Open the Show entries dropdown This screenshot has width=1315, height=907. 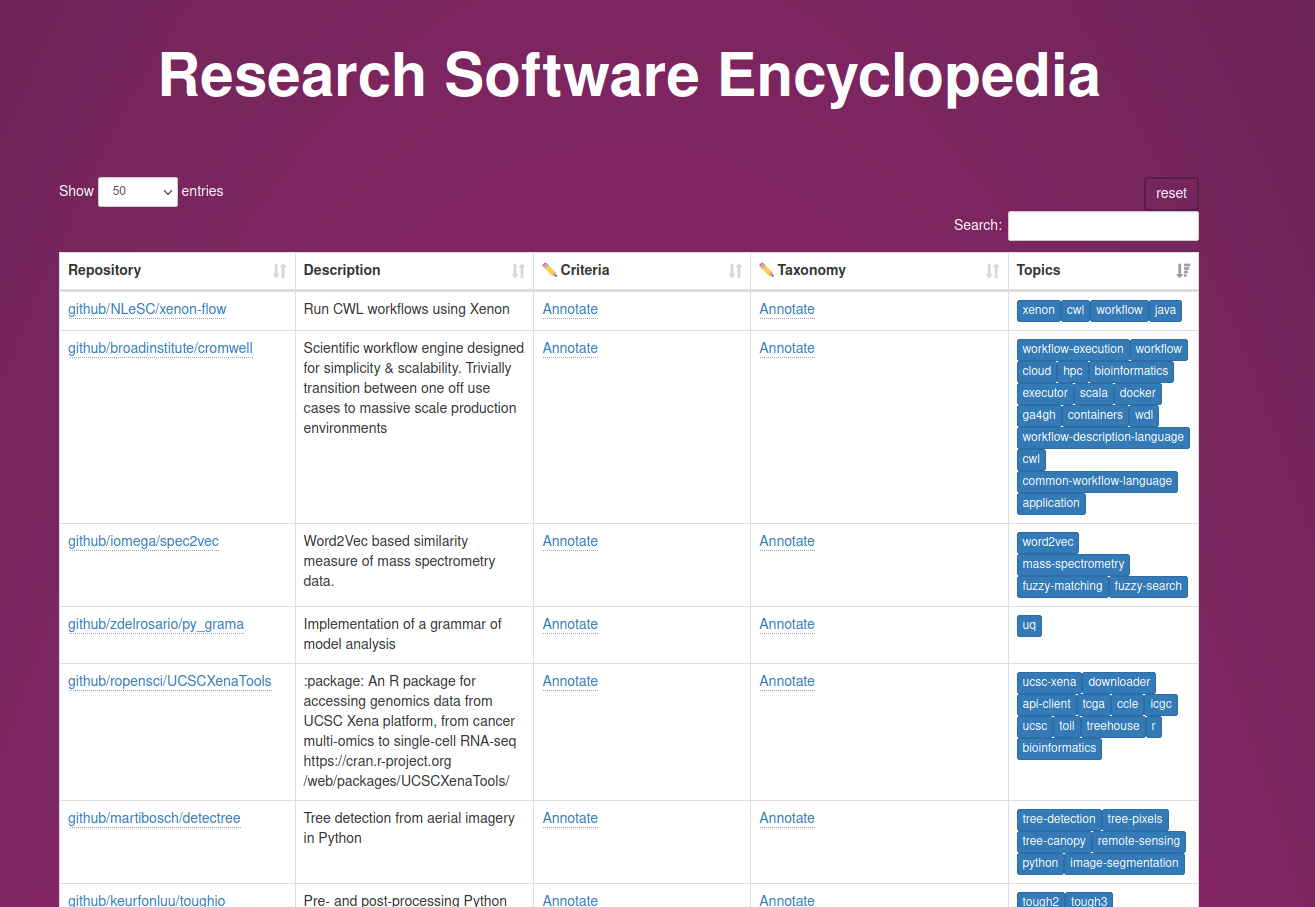138,191
